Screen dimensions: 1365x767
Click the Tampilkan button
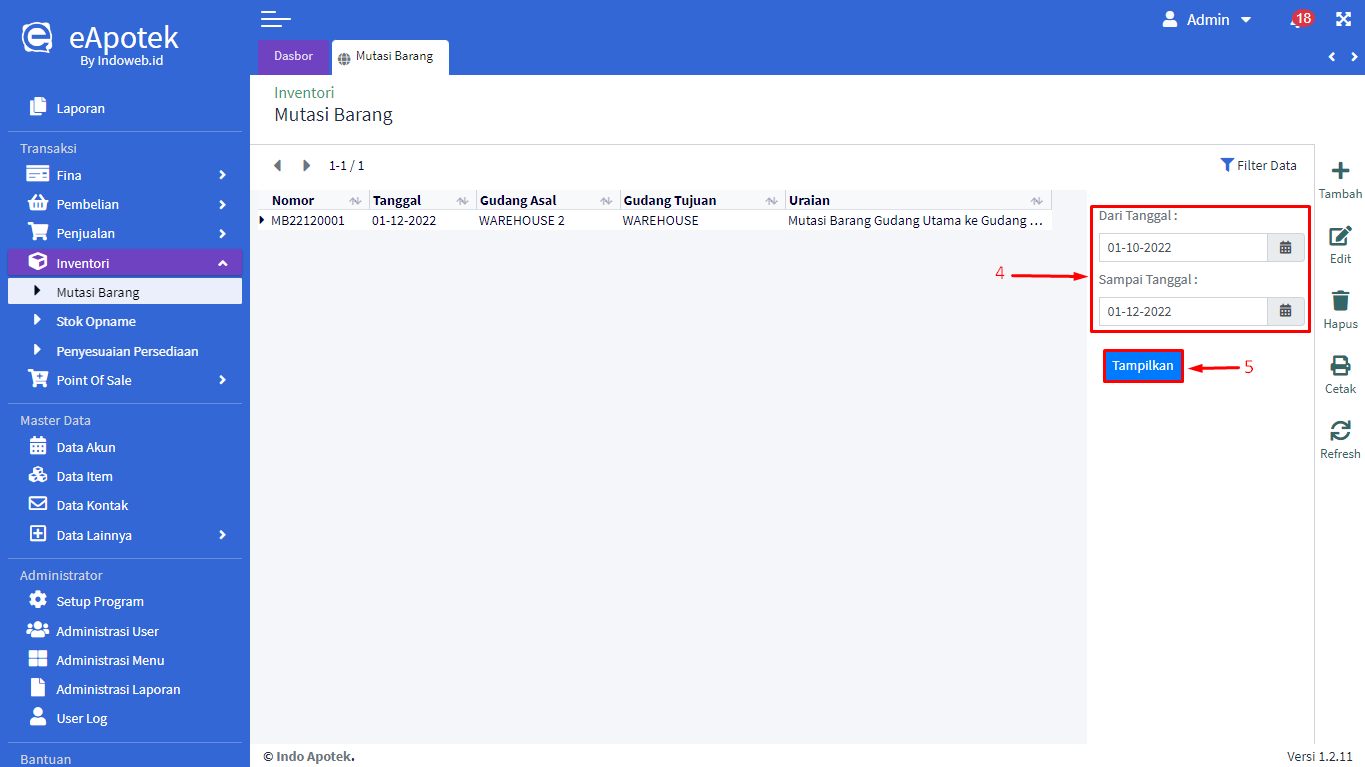point(1143,366)
